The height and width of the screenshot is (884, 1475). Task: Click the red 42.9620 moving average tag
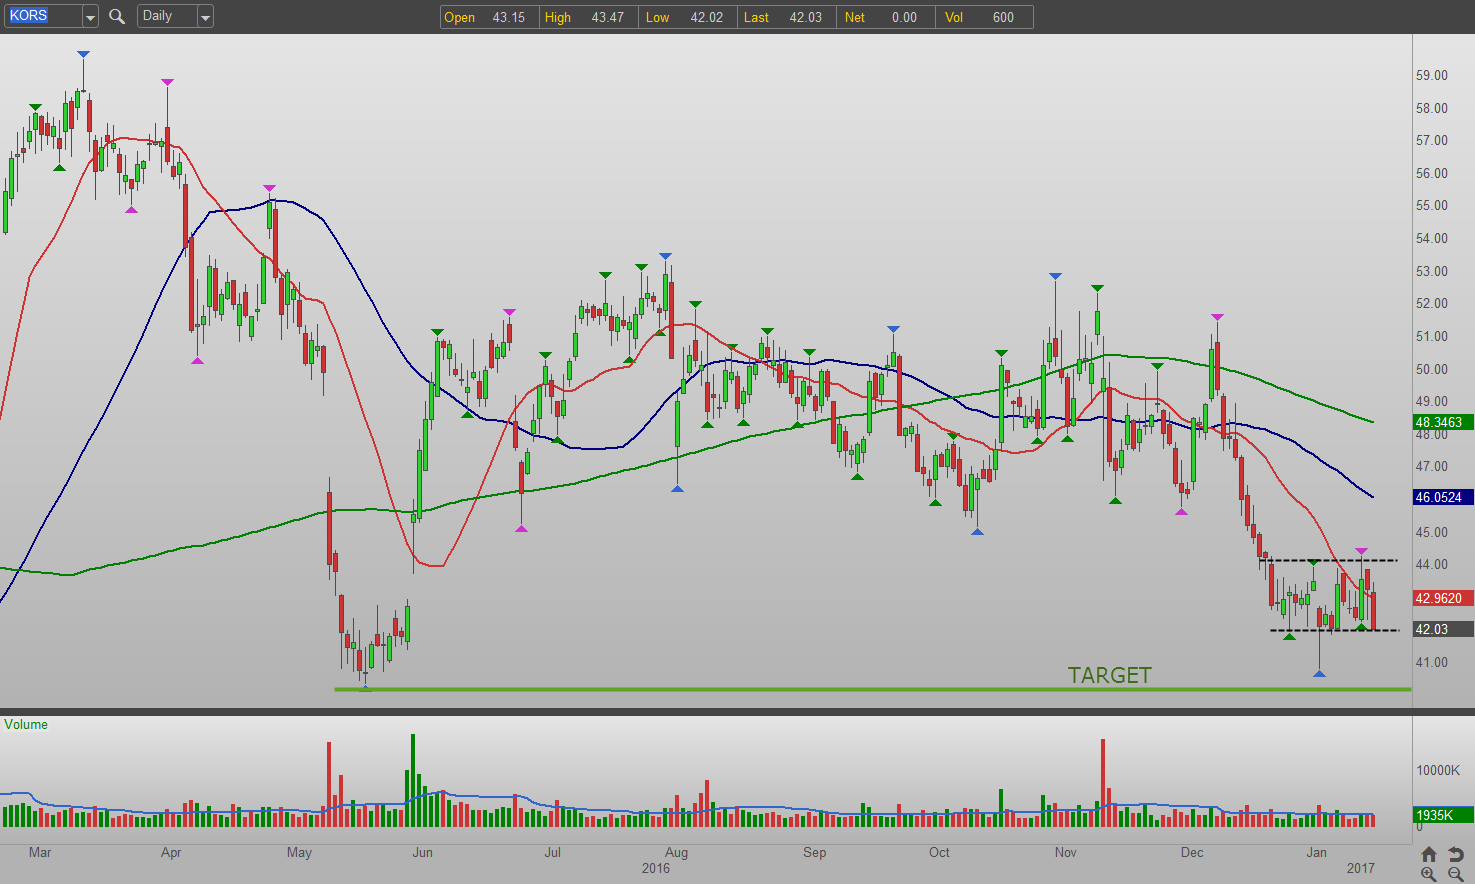(1442, 598)
